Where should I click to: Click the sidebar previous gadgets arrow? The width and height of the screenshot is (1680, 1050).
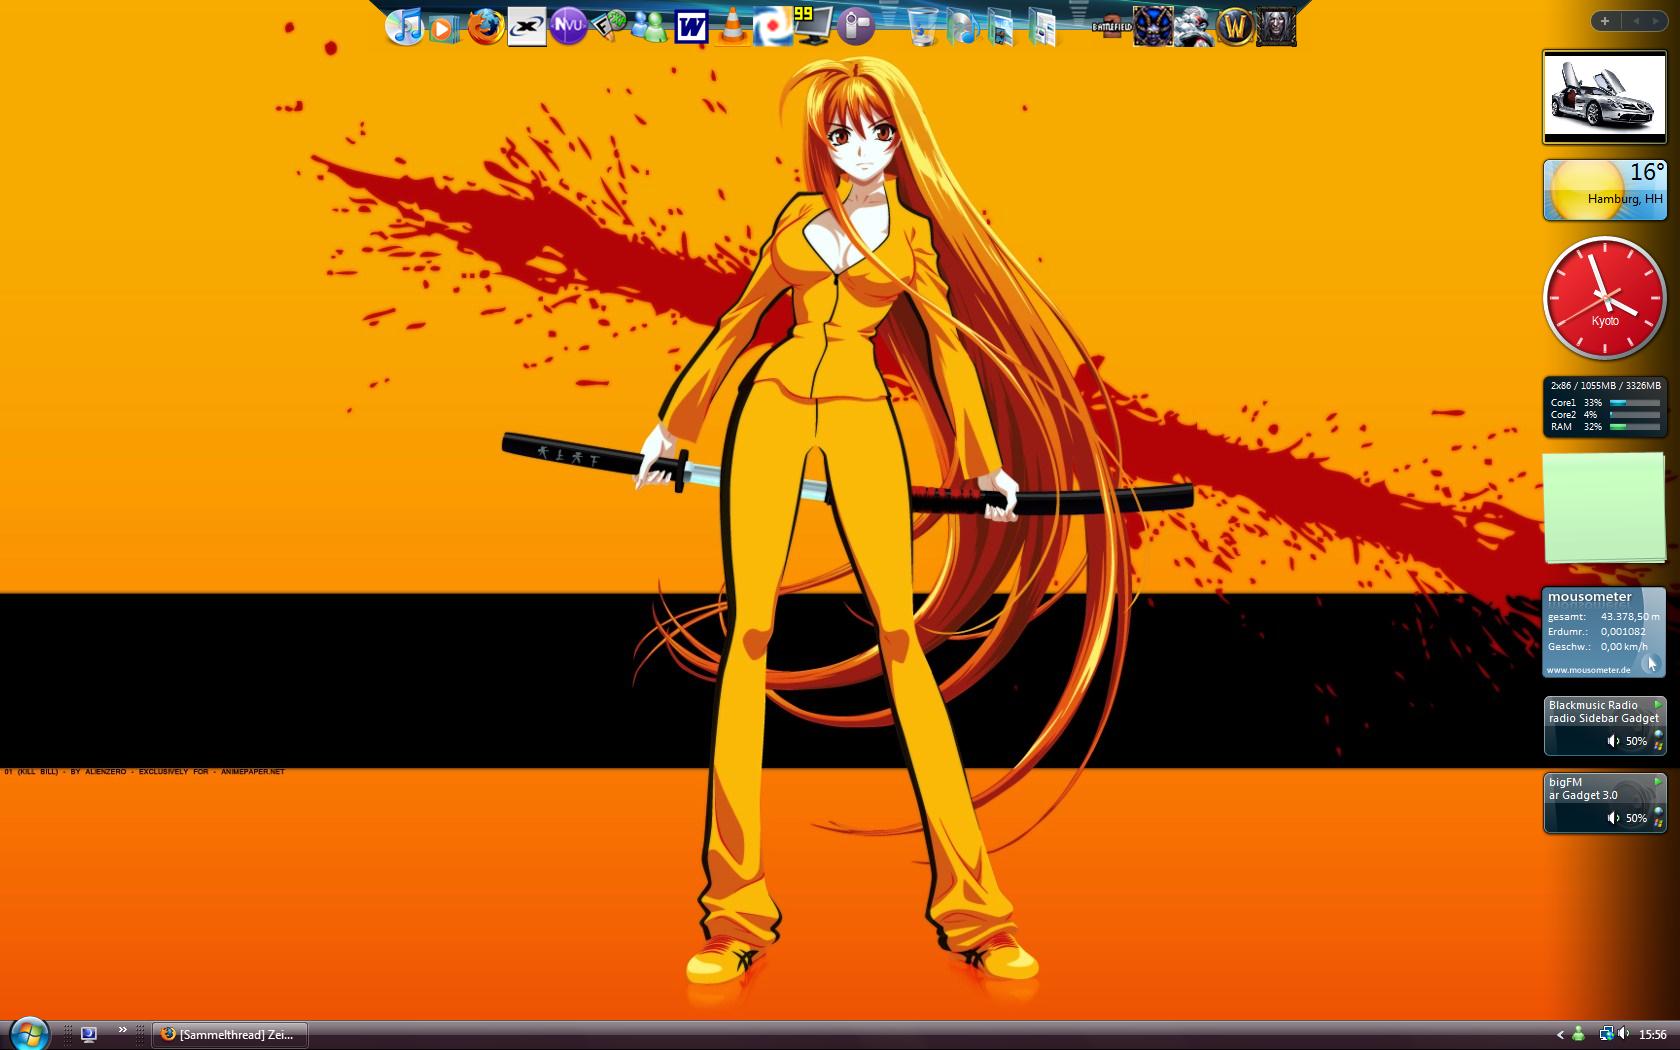click(x=1636, y=21)
